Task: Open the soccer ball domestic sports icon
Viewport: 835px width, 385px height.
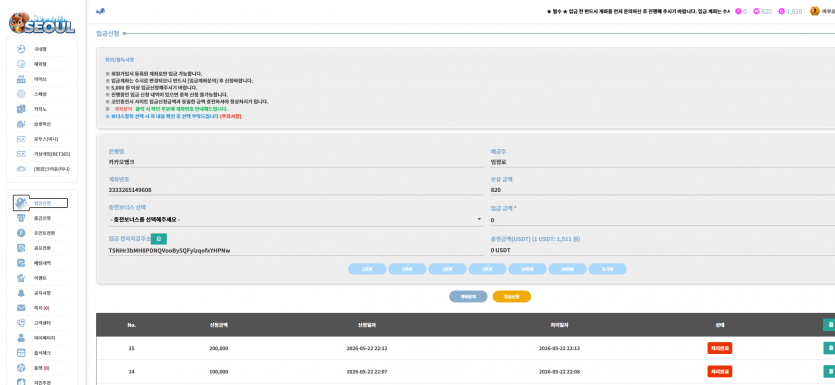Action: (x=21, y=49)
